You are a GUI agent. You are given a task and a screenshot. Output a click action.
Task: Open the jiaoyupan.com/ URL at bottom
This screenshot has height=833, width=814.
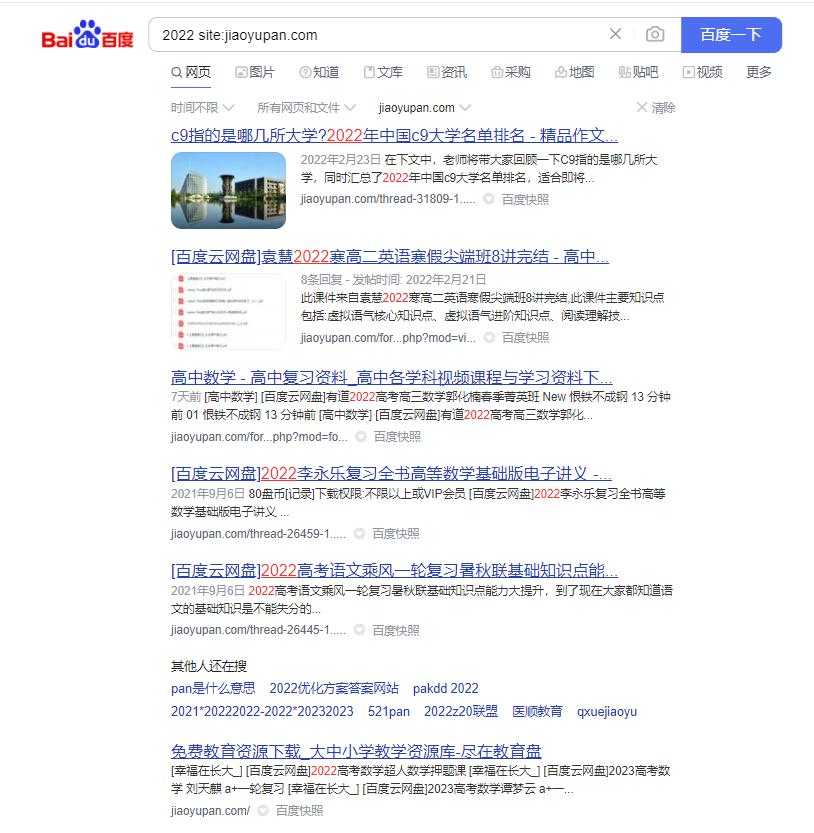pyautogui.click(x=210, y=811)
